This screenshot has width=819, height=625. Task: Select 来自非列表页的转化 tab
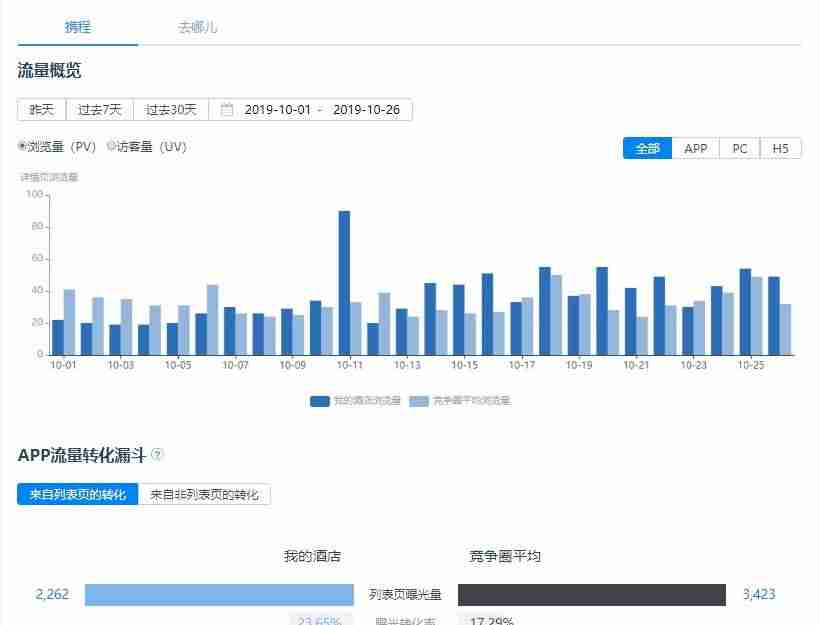click(x=204, y=494)
